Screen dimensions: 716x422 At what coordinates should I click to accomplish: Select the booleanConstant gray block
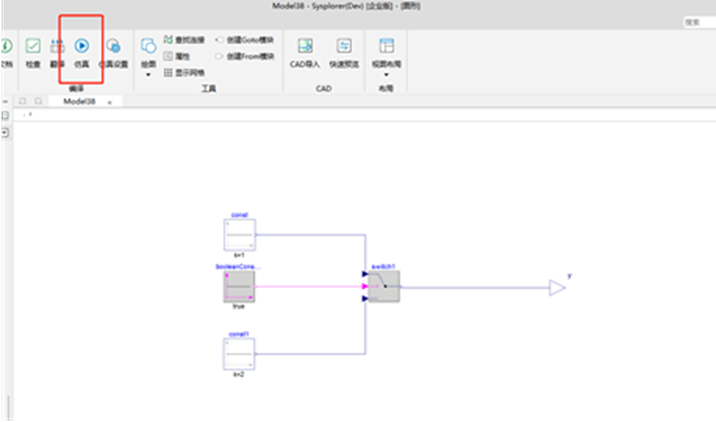239,286
